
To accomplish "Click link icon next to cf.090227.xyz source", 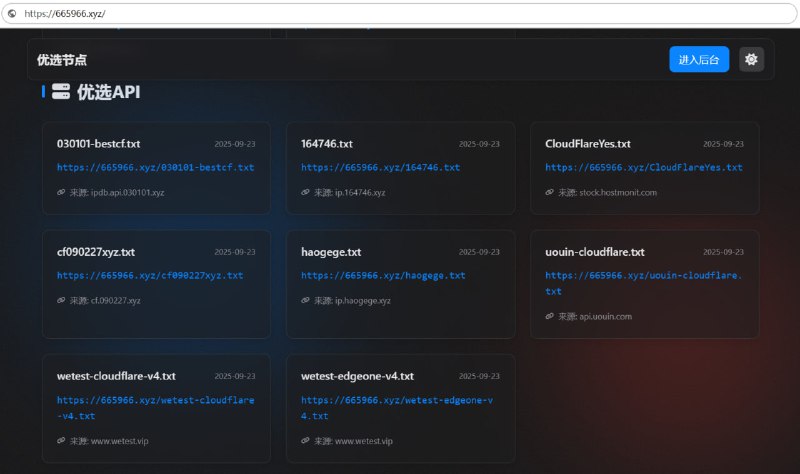I will (x=62, y=300).
